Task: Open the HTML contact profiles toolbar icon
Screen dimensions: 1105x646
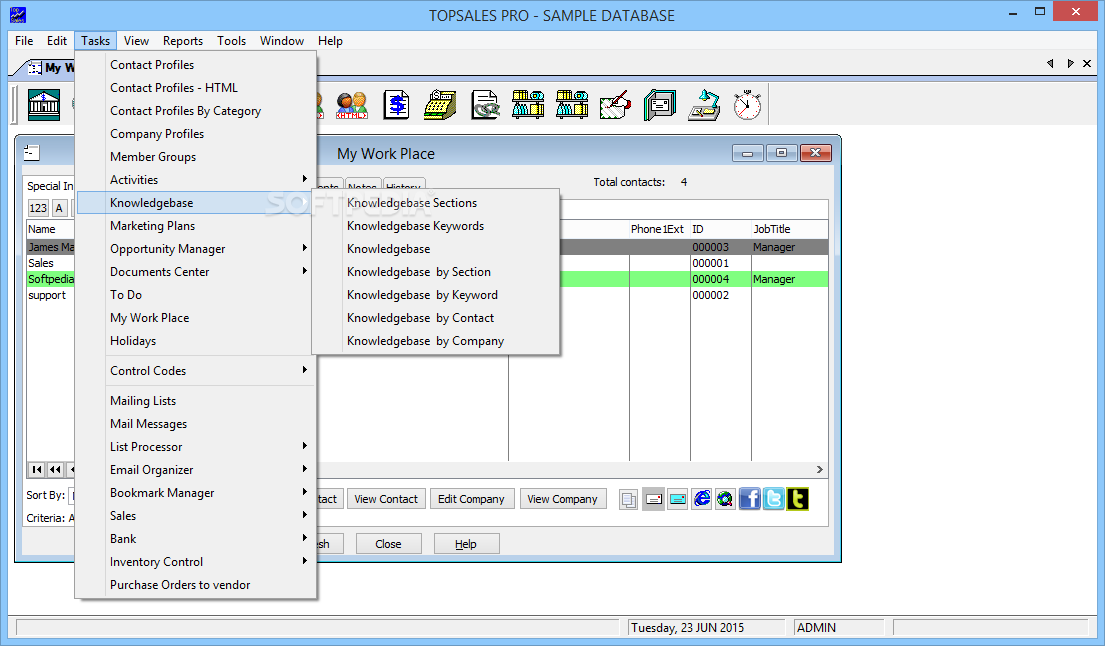Action: click(x=352, y=105)
